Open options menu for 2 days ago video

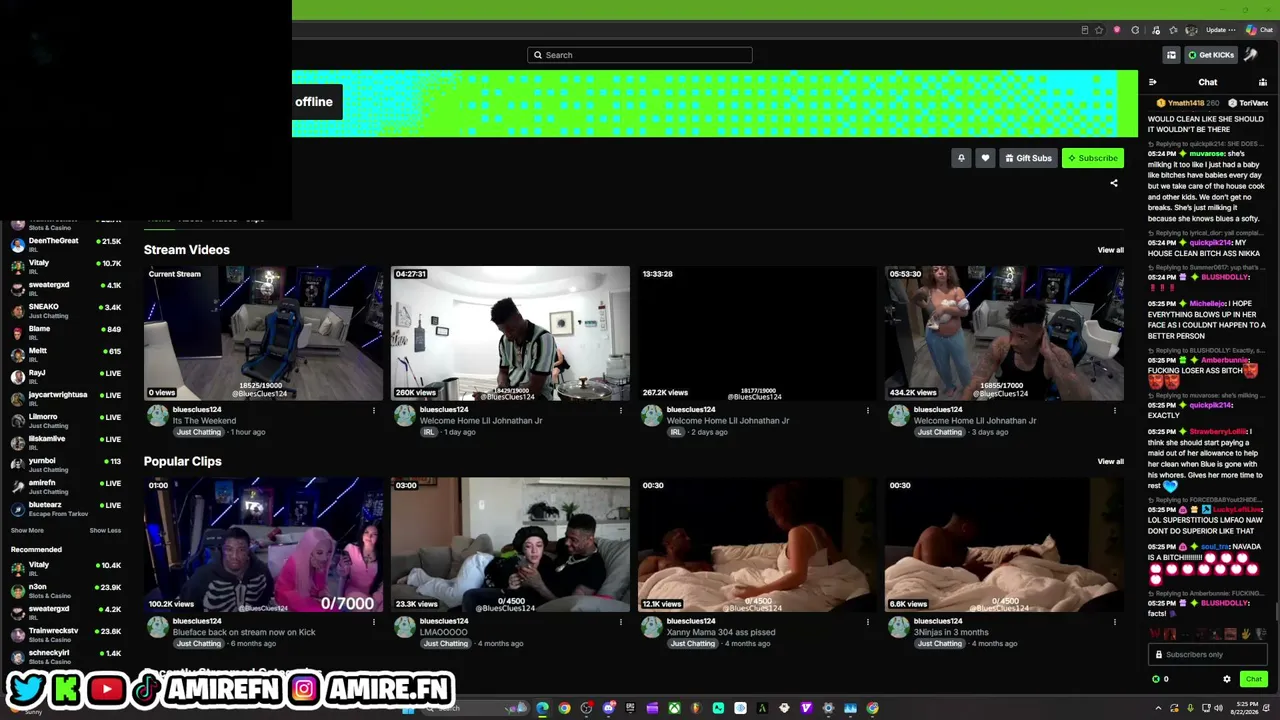[x=868, y=410]
